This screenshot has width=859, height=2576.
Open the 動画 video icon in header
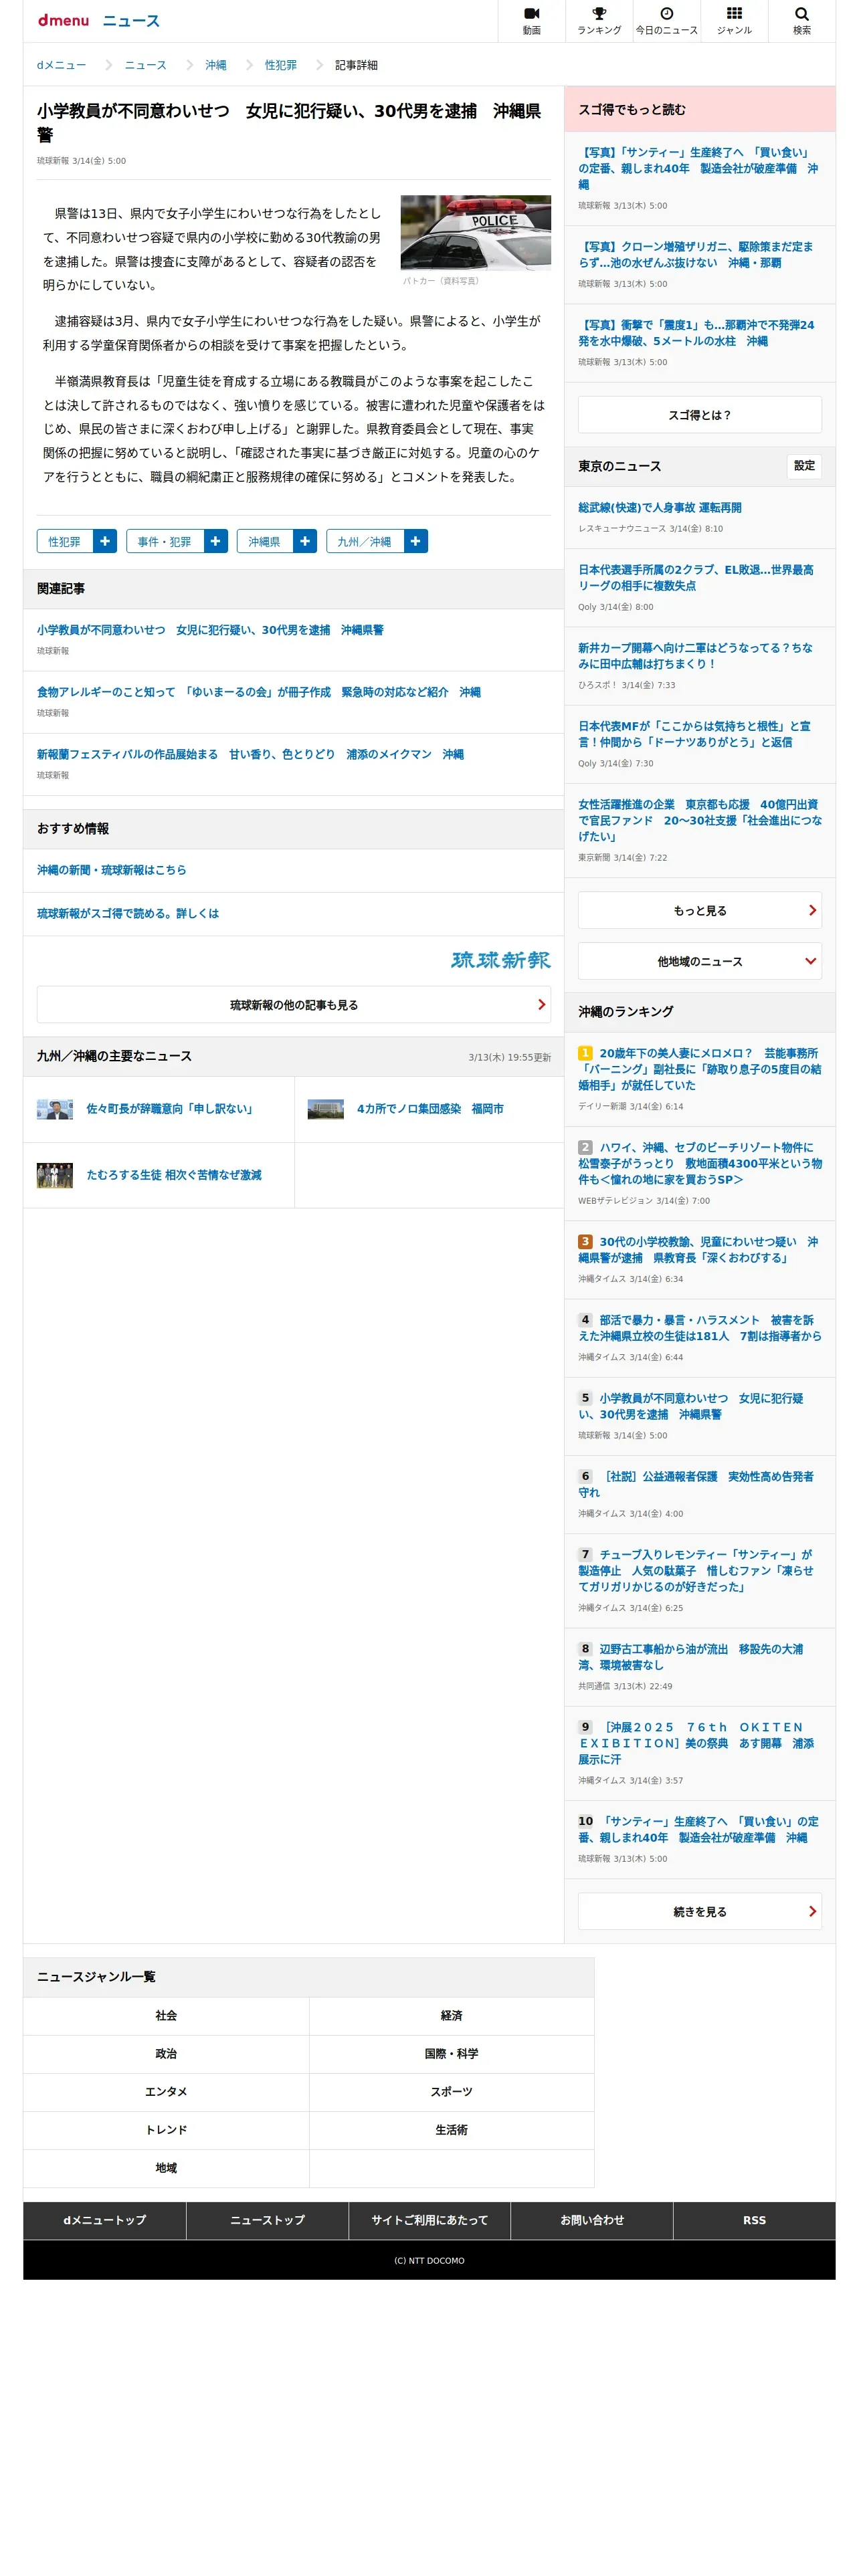pyautogui.click(x=531, y=21)
